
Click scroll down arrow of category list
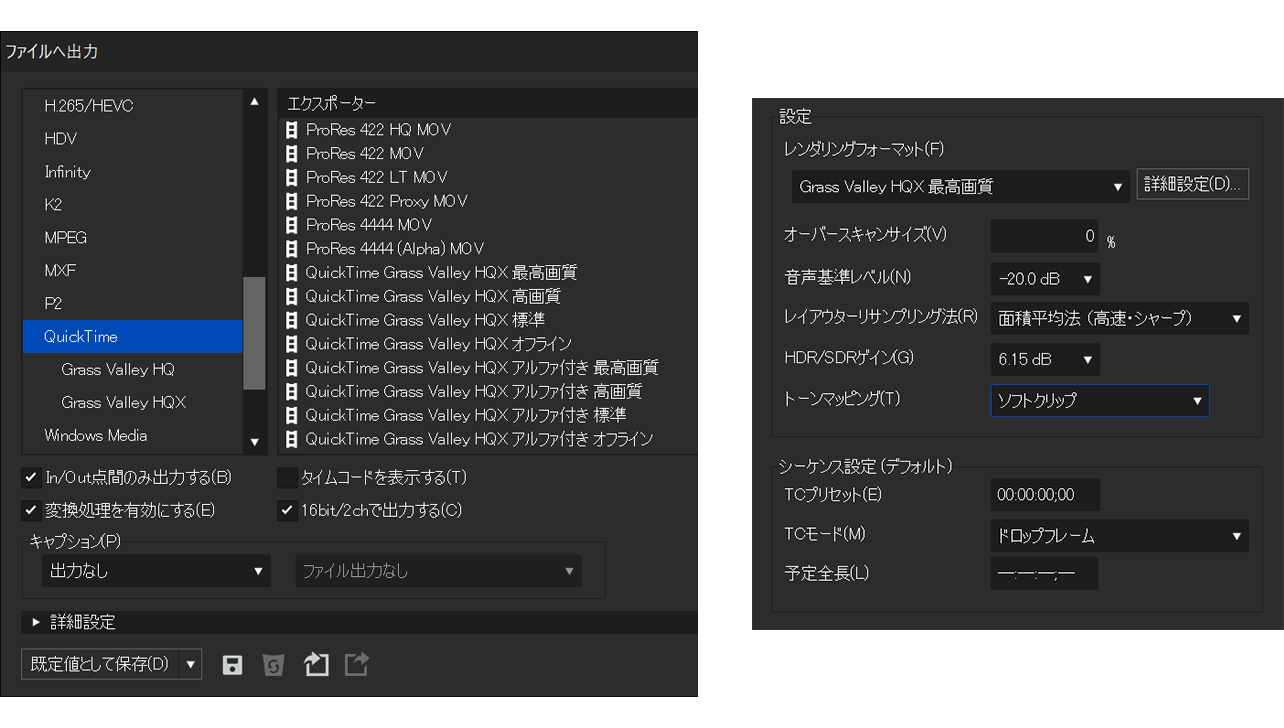254,442
